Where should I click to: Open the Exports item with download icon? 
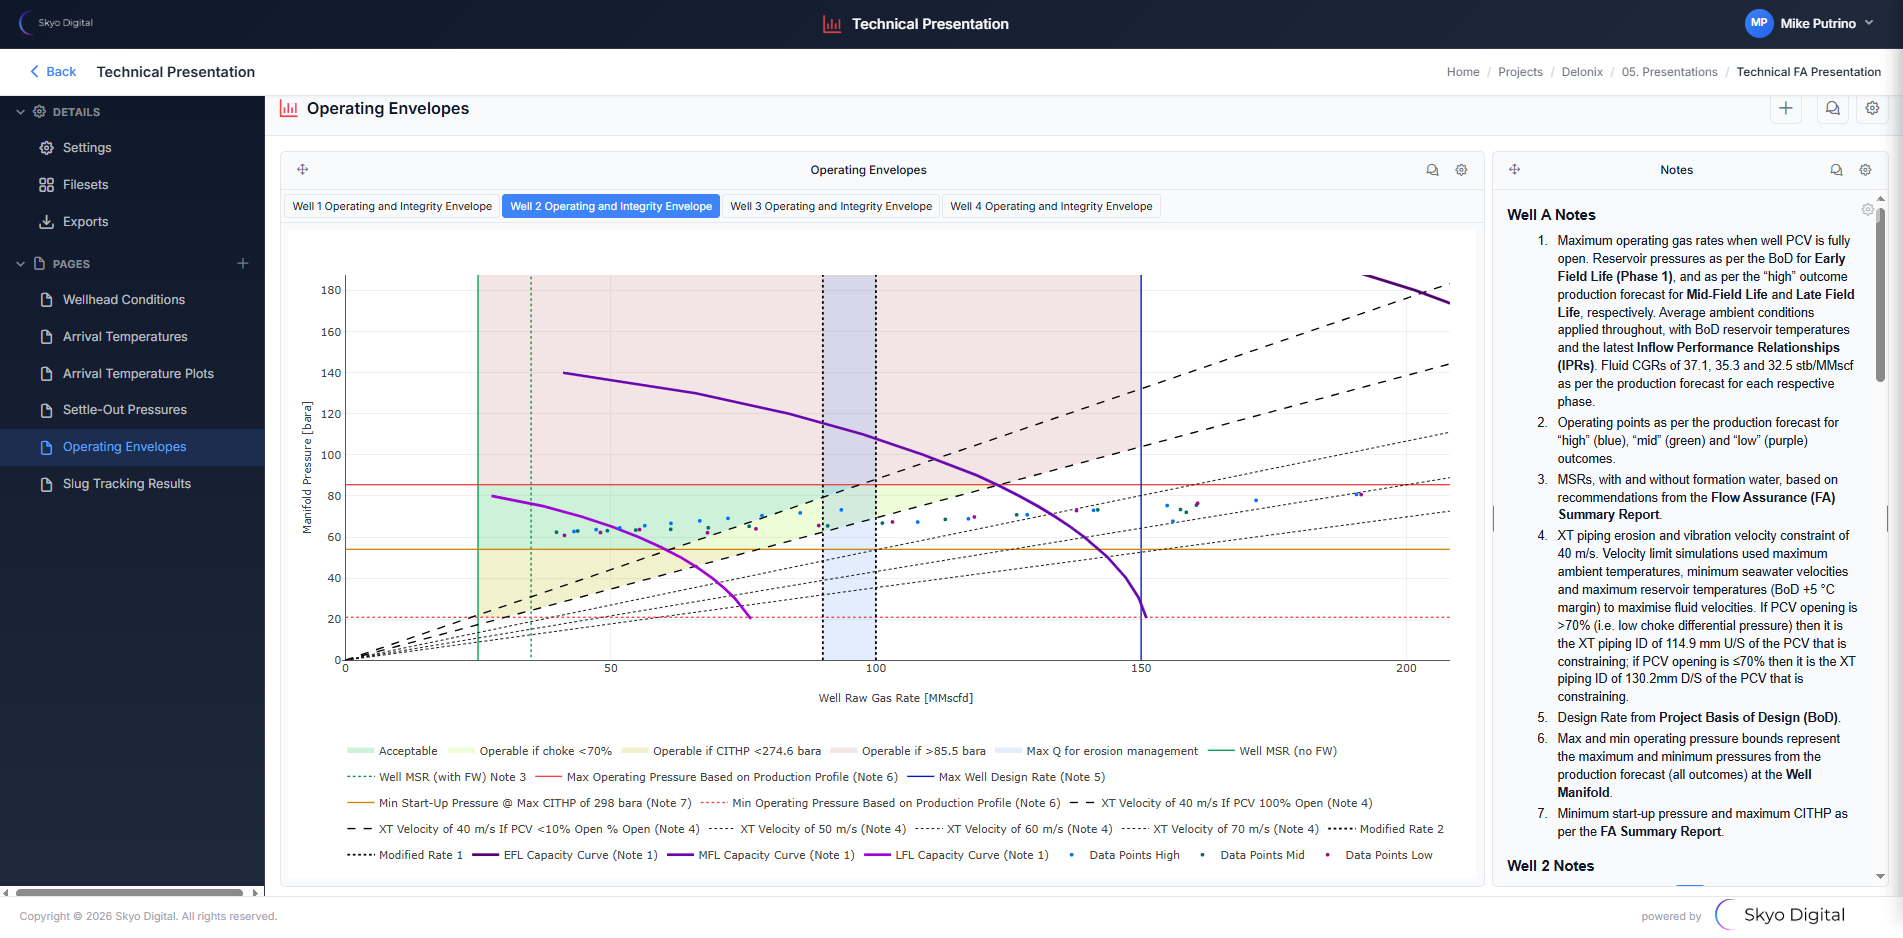pyautogui.click(x=86, y=221)
